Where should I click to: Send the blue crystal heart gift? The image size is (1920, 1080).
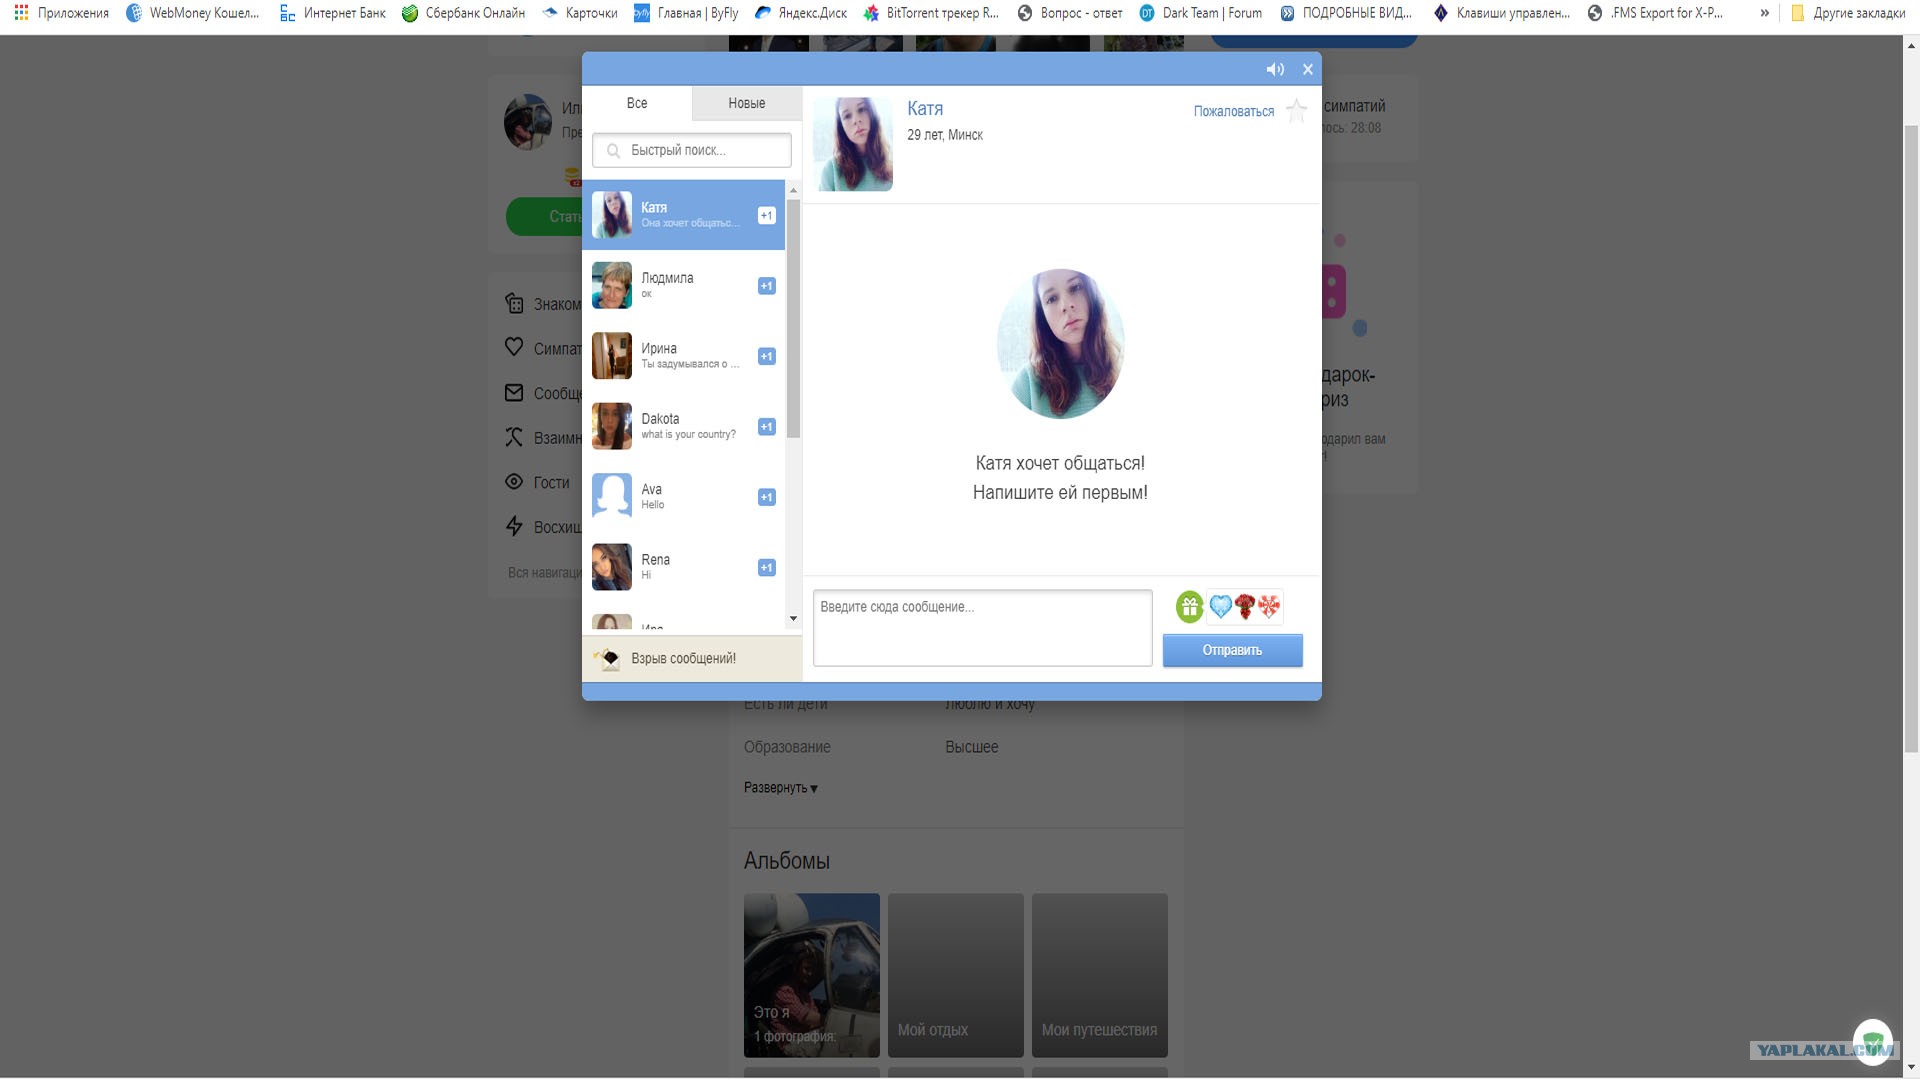[x=1221, y=606]
